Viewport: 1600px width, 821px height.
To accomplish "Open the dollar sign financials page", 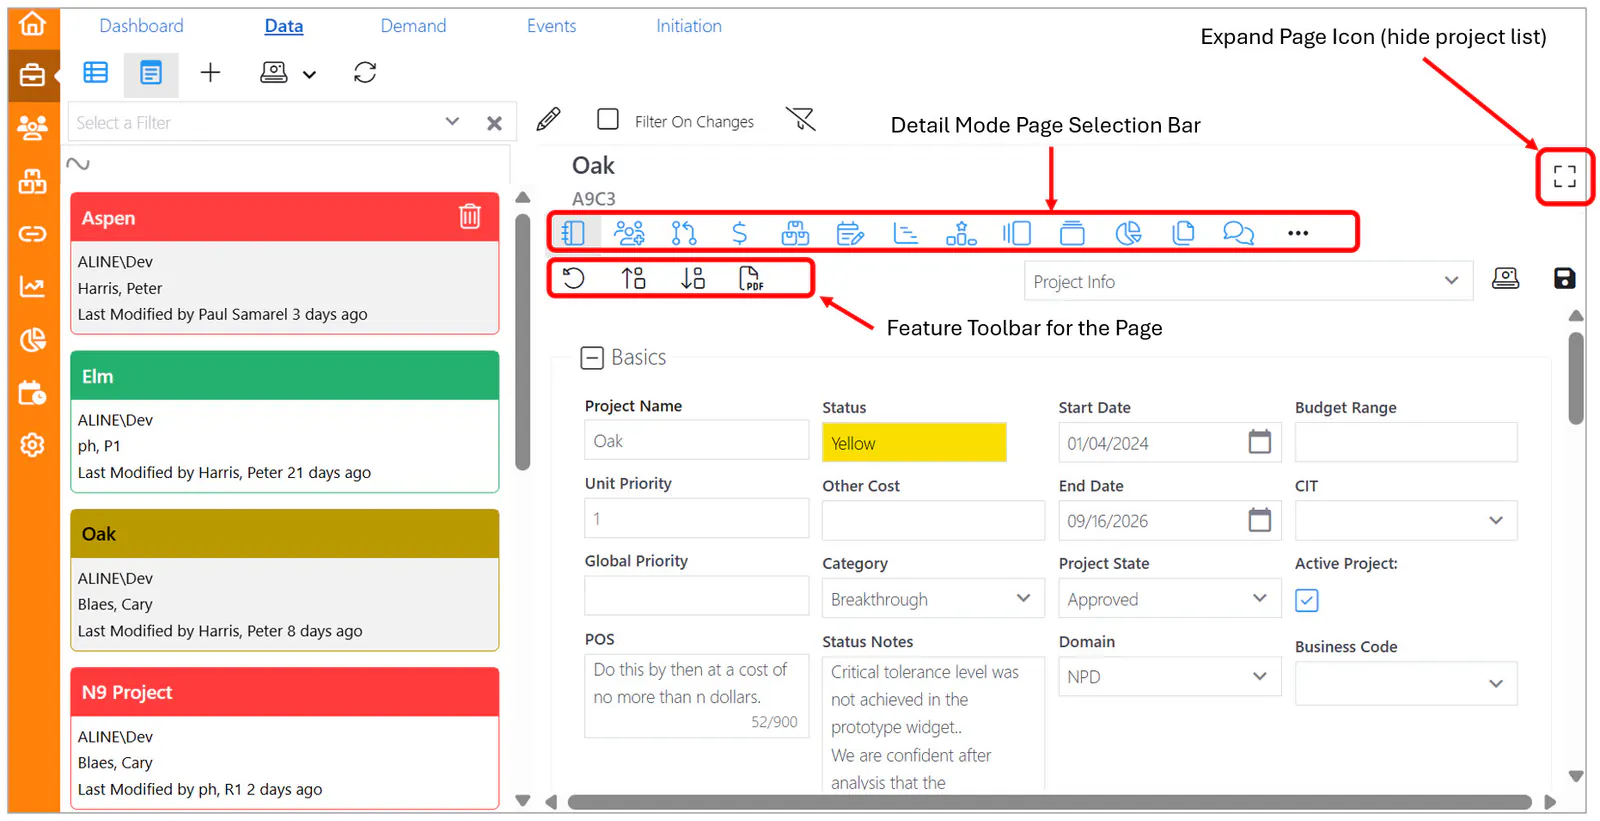I will click(x=739, y=233).
